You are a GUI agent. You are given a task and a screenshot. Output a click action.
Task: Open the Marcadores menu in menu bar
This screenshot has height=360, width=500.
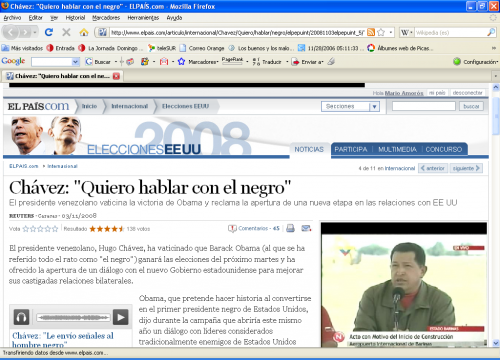click(x=106, y=18)
